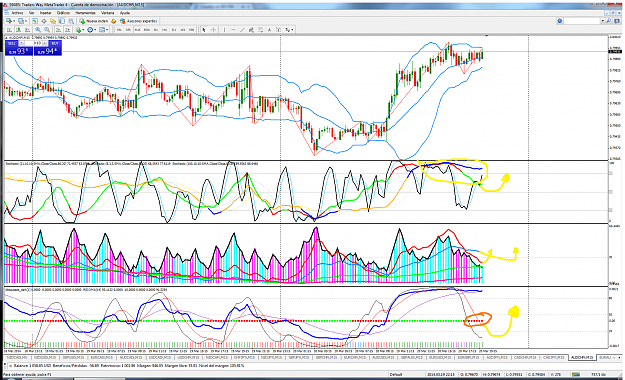This screenshot has height=380, width=625.
Task: Click the SELL one-click trading button
Action: coord(19,48)
